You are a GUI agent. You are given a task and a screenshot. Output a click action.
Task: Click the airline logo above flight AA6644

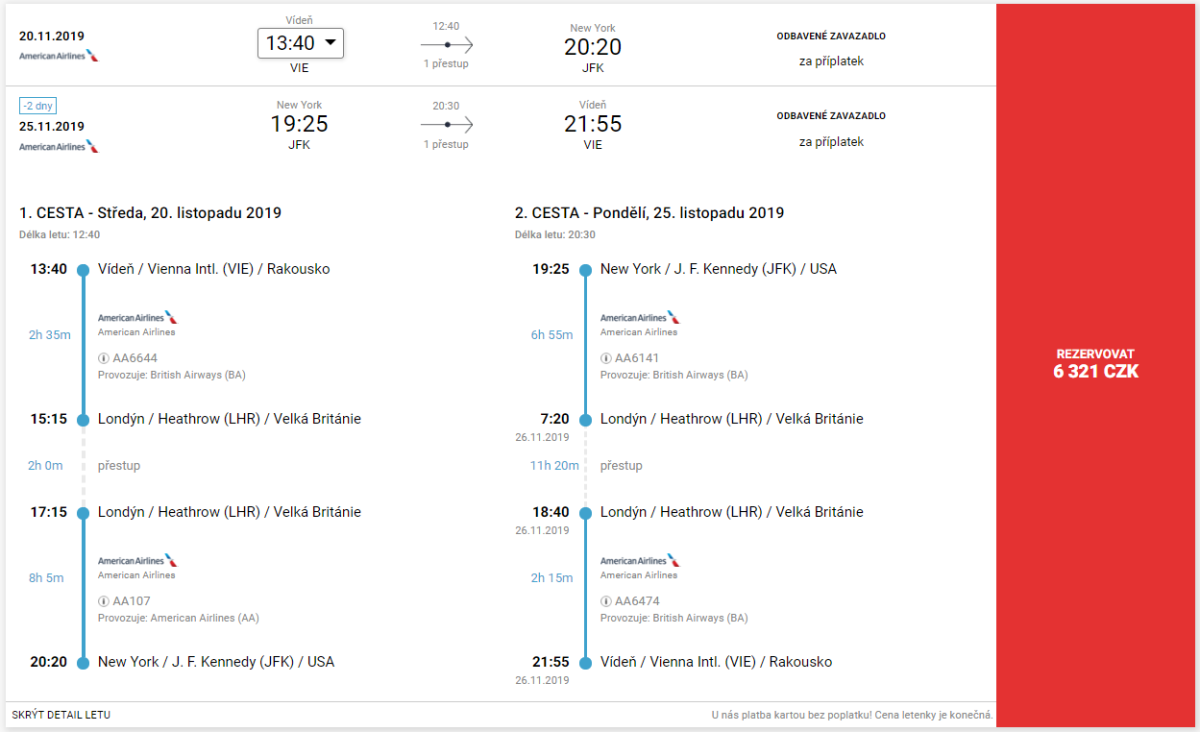pos(137,317)
